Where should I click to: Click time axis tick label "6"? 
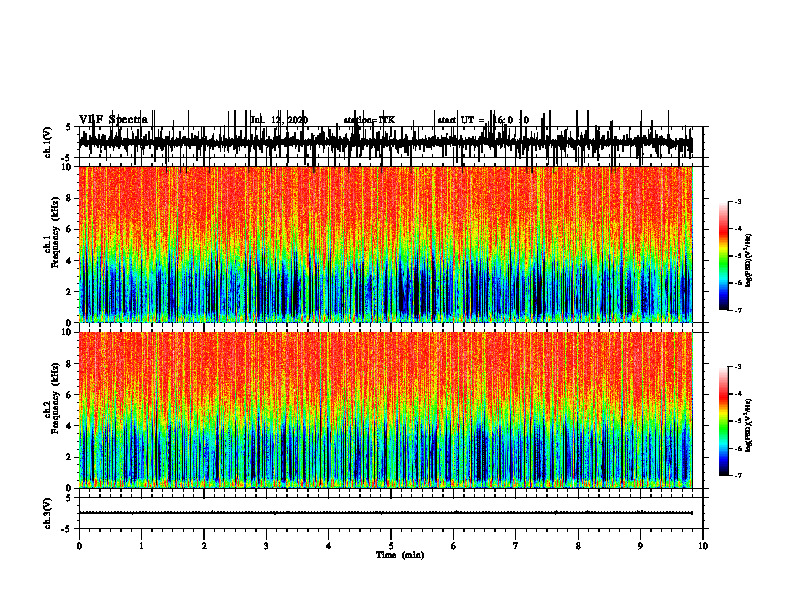click(454, 546)
